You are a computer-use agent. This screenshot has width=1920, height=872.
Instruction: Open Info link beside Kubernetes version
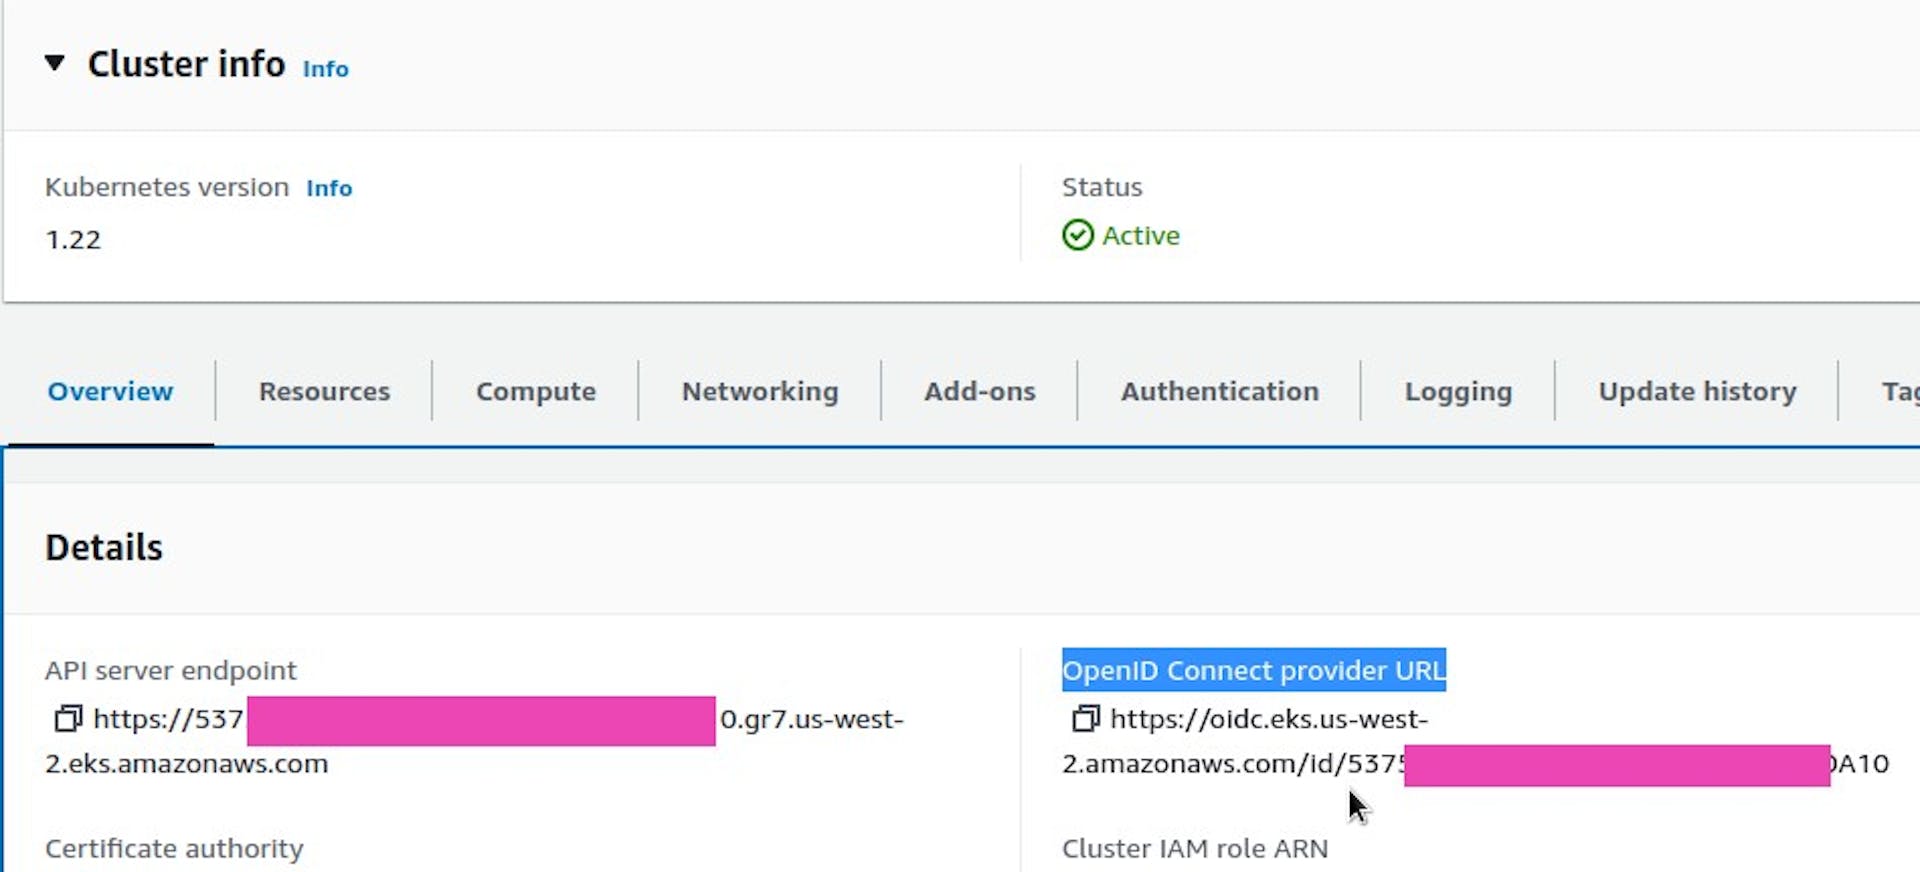pyautogui.click(x=329, y=188)
